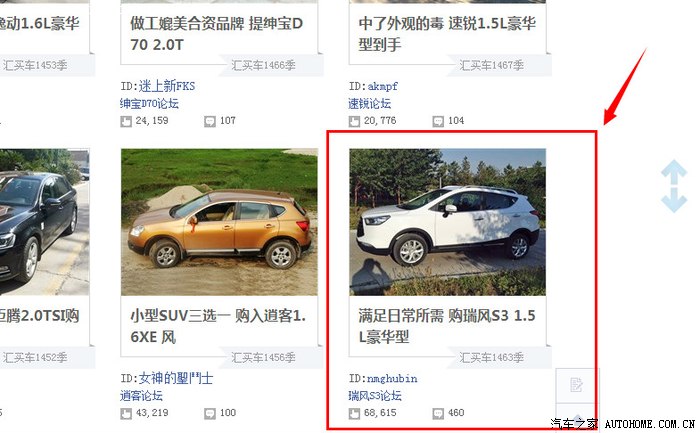Open article 满足日常所需 购瑞风S3
Image resolution: width=700 pixels, height=433 pixels.
tap(447, 326)
